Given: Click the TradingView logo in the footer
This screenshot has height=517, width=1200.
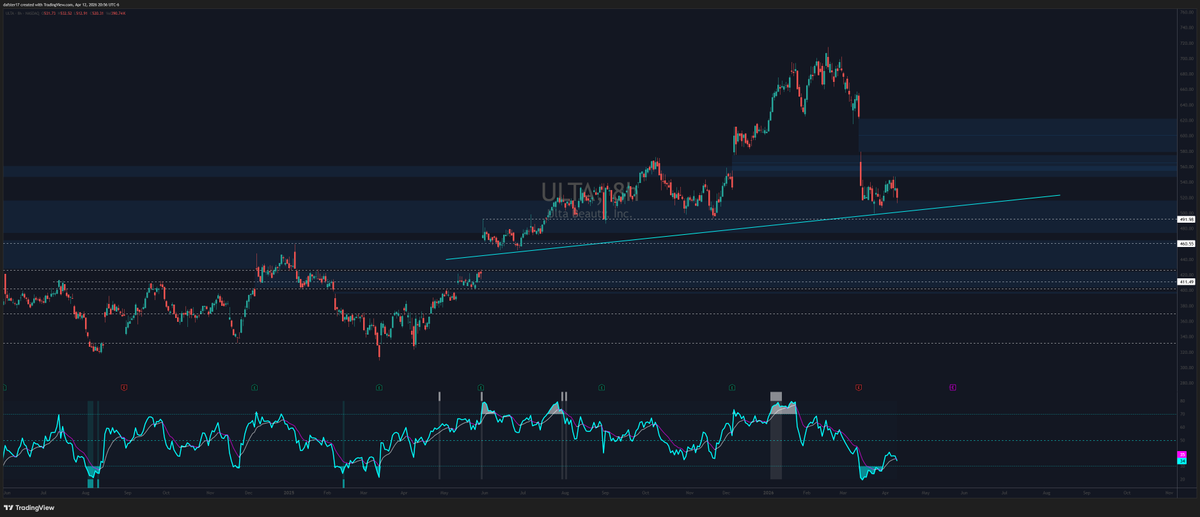Looking at the screenshot, I should (x=30, y=507).
